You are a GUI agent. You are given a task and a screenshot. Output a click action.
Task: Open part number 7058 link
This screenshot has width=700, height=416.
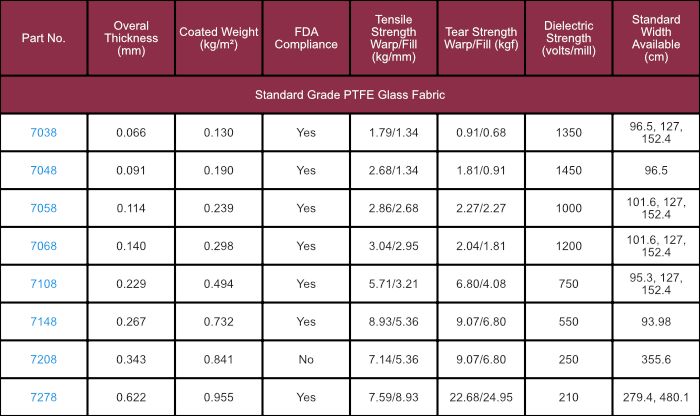[43, 208]
